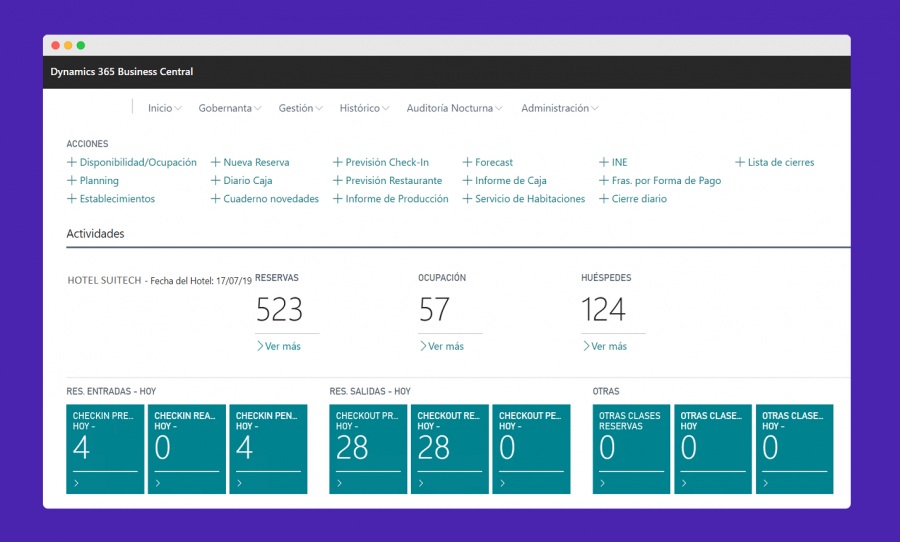Click the Actividades section heading

[x=95, y=234]
